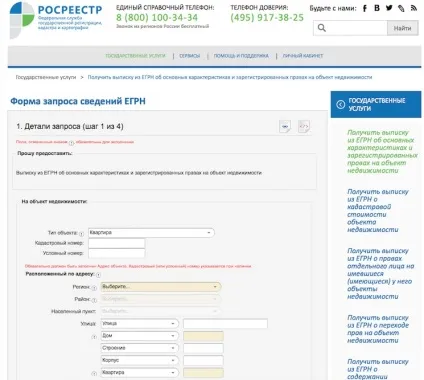Open sidebar link about переходе прав на объект
This screenshot has height=380, width=424.
(x=378, y=329)
